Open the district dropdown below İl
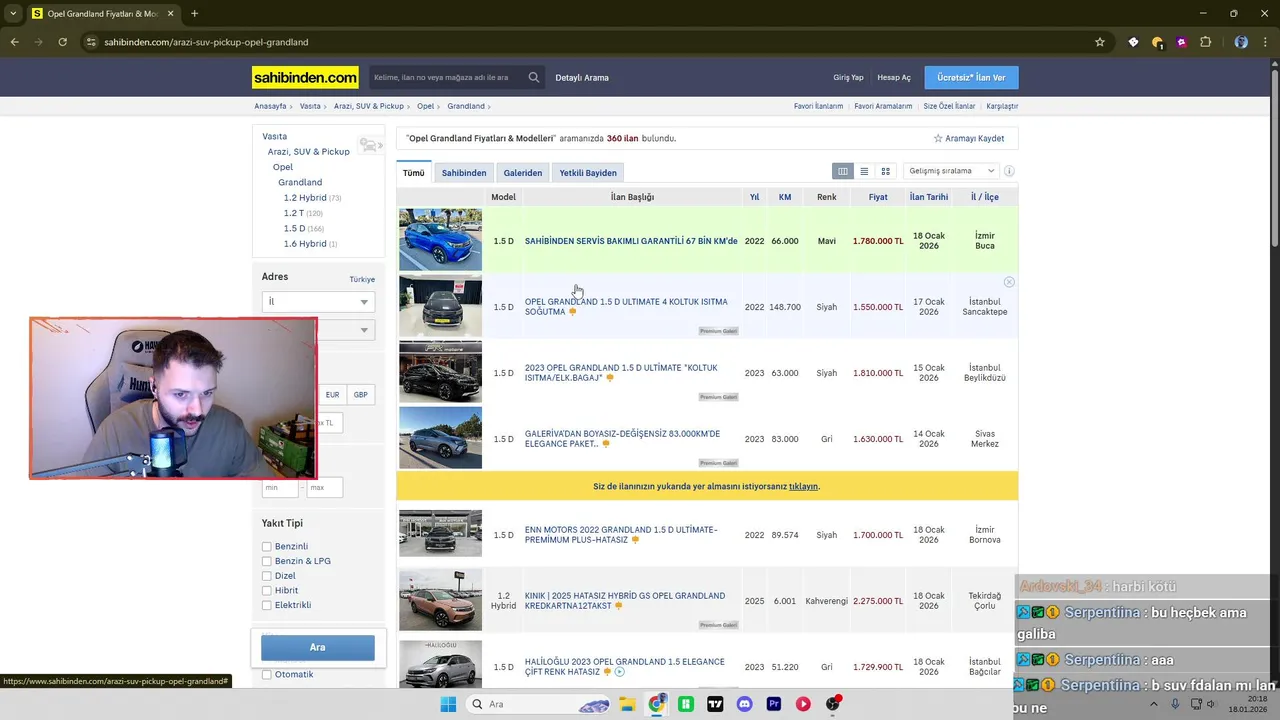Image resolution: width=1280 pixels, height=720 pixels. [346, 330]
